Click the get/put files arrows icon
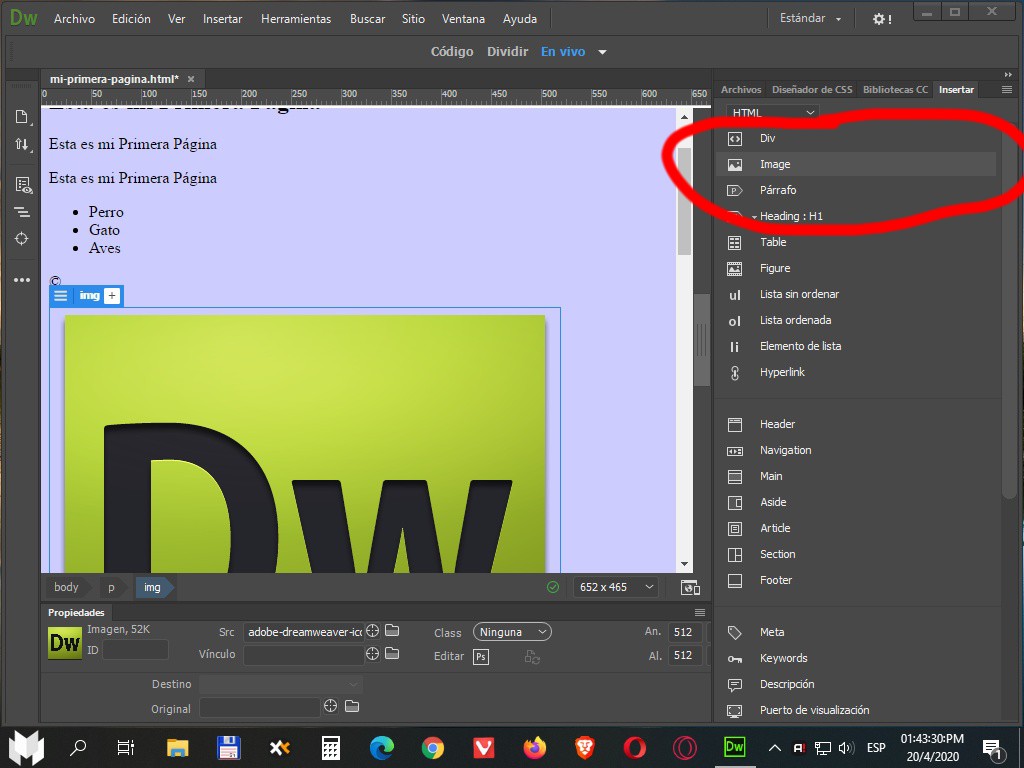The width and height of the screenshot is (1024, 768). tap(22, 144)
